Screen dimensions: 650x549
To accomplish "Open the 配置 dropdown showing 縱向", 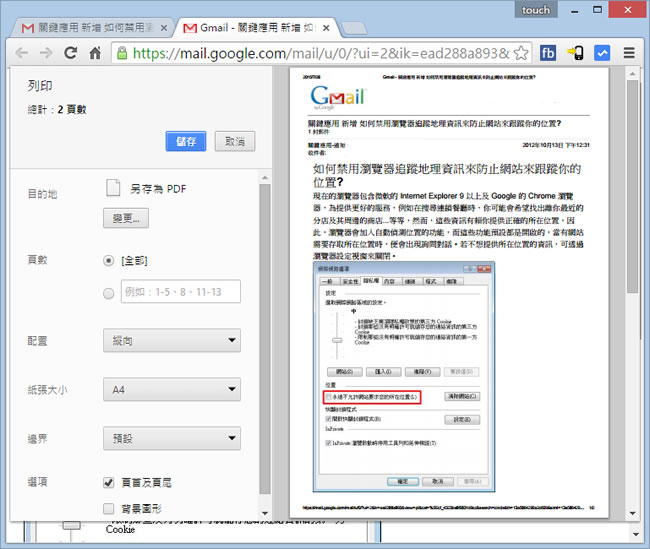I will 171,341.
